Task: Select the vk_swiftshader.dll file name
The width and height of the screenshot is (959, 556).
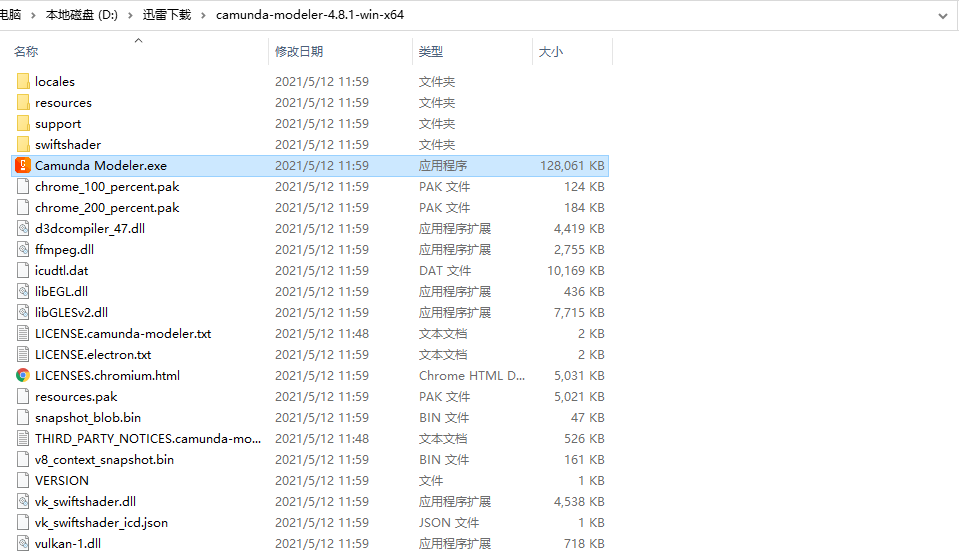Action: pos(86,502)
